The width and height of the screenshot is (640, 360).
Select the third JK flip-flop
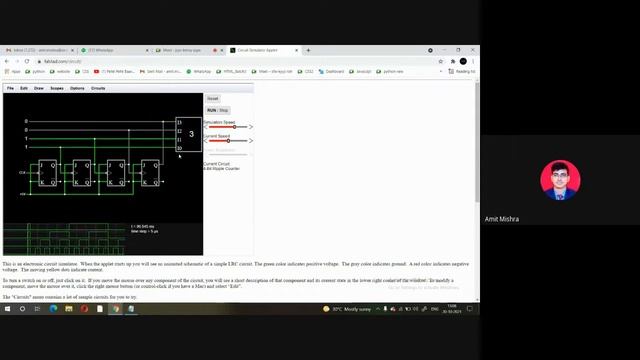(x=116, y=173)
